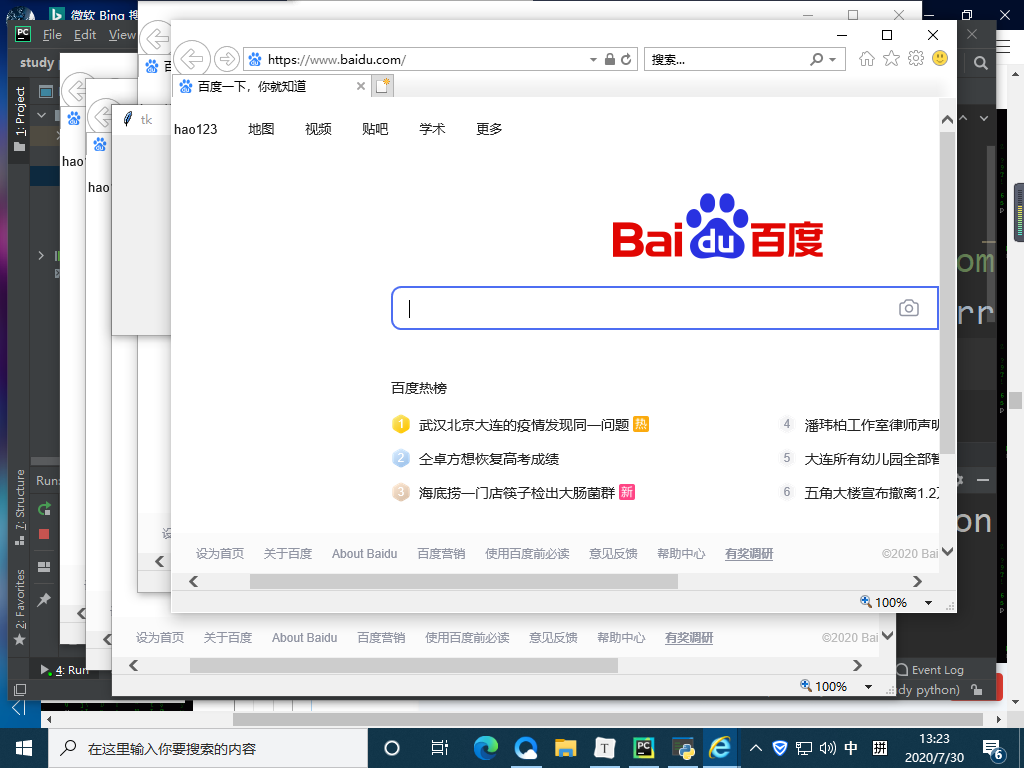Screen dimensions: 1024x768
Task: Click the Python icon on the taskbar
Action: pos(683,748)
